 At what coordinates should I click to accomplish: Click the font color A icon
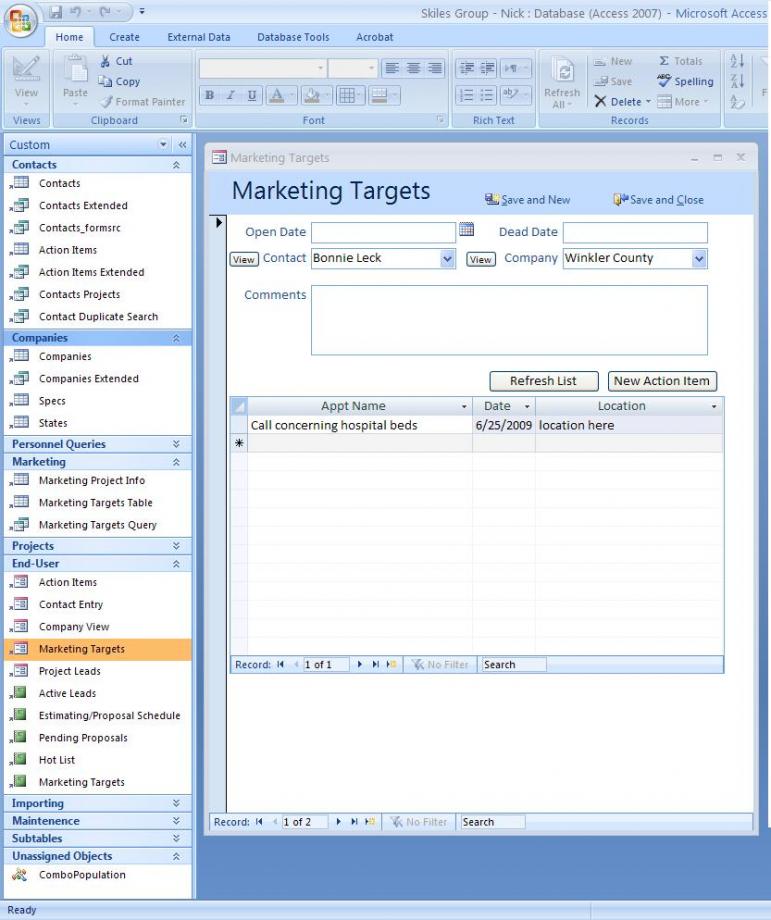point(277,95)
